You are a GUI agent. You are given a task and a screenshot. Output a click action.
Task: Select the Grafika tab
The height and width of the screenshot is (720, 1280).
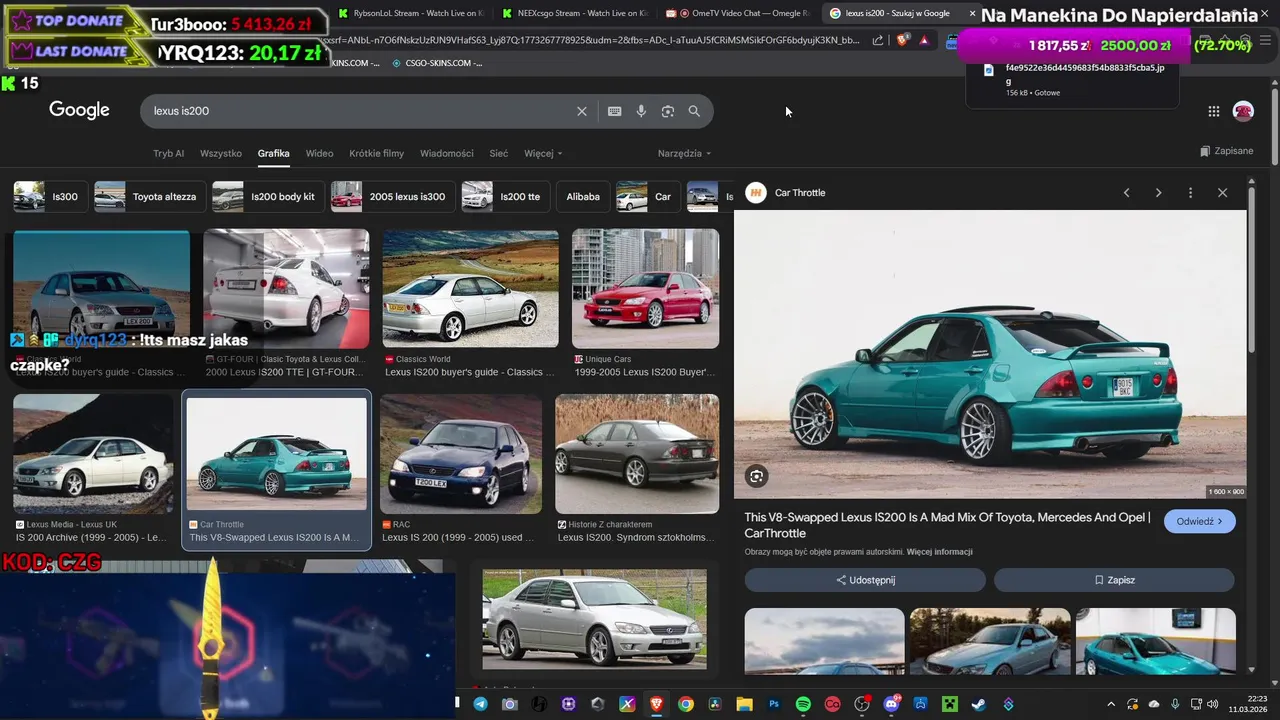point(273,154)
